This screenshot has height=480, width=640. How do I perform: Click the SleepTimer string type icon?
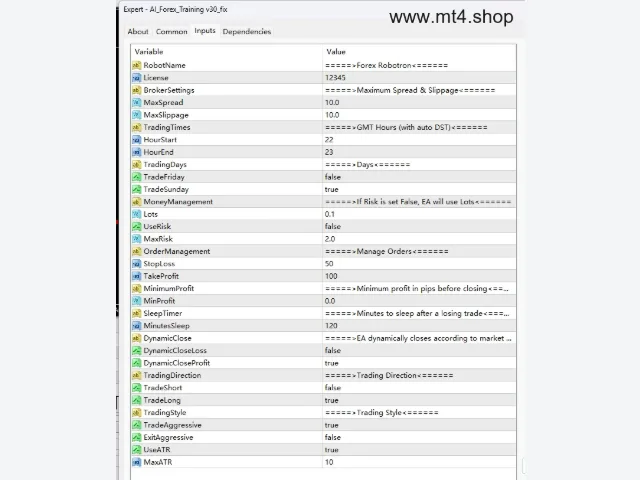[136, 313]
